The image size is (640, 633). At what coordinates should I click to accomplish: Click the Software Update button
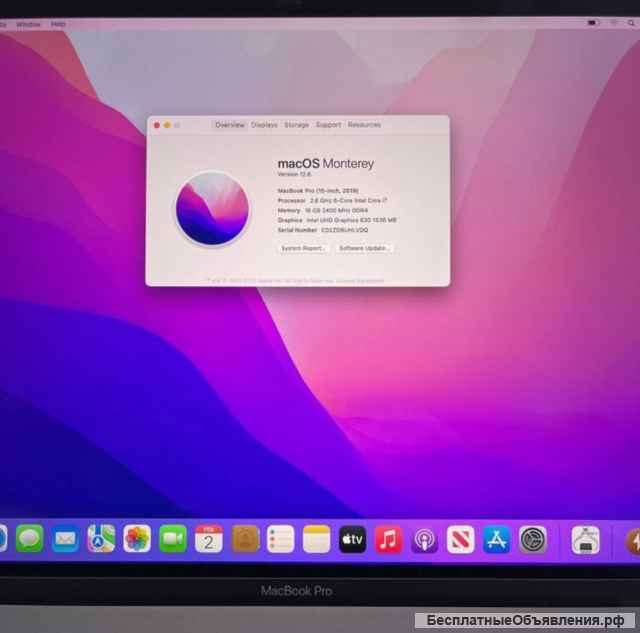pyautogui.click(x=364, y=248)
